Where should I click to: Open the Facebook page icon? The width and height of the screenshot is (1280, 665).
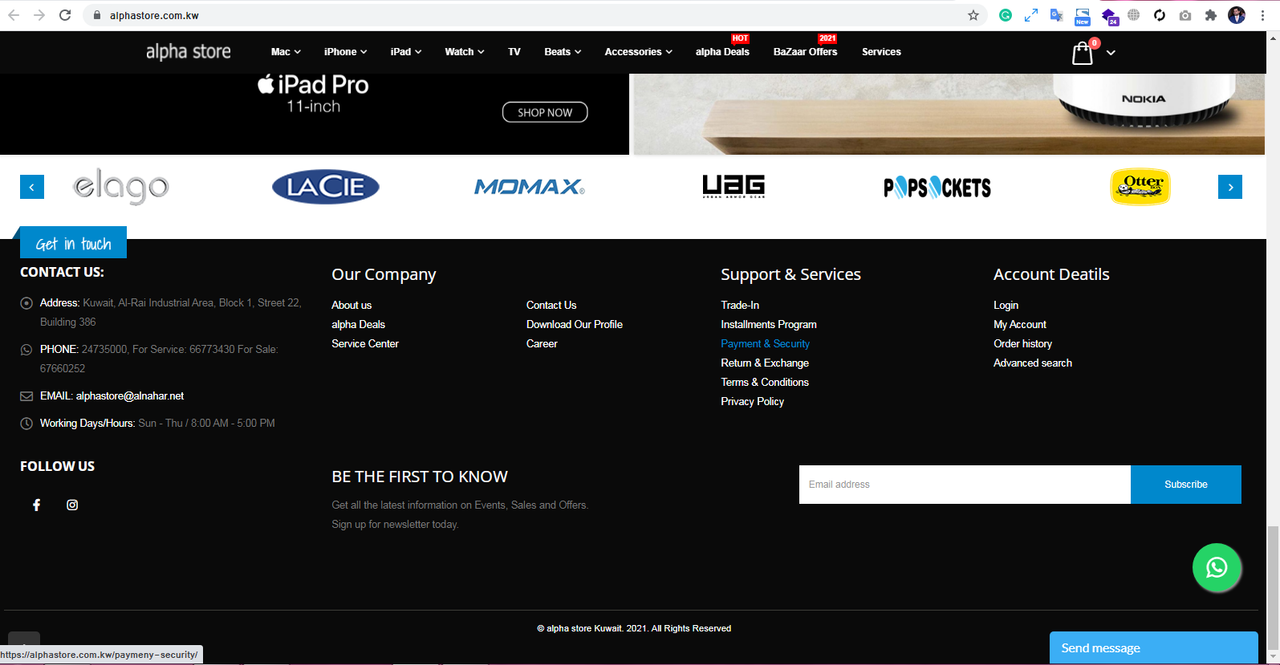[x=37, y=505]
